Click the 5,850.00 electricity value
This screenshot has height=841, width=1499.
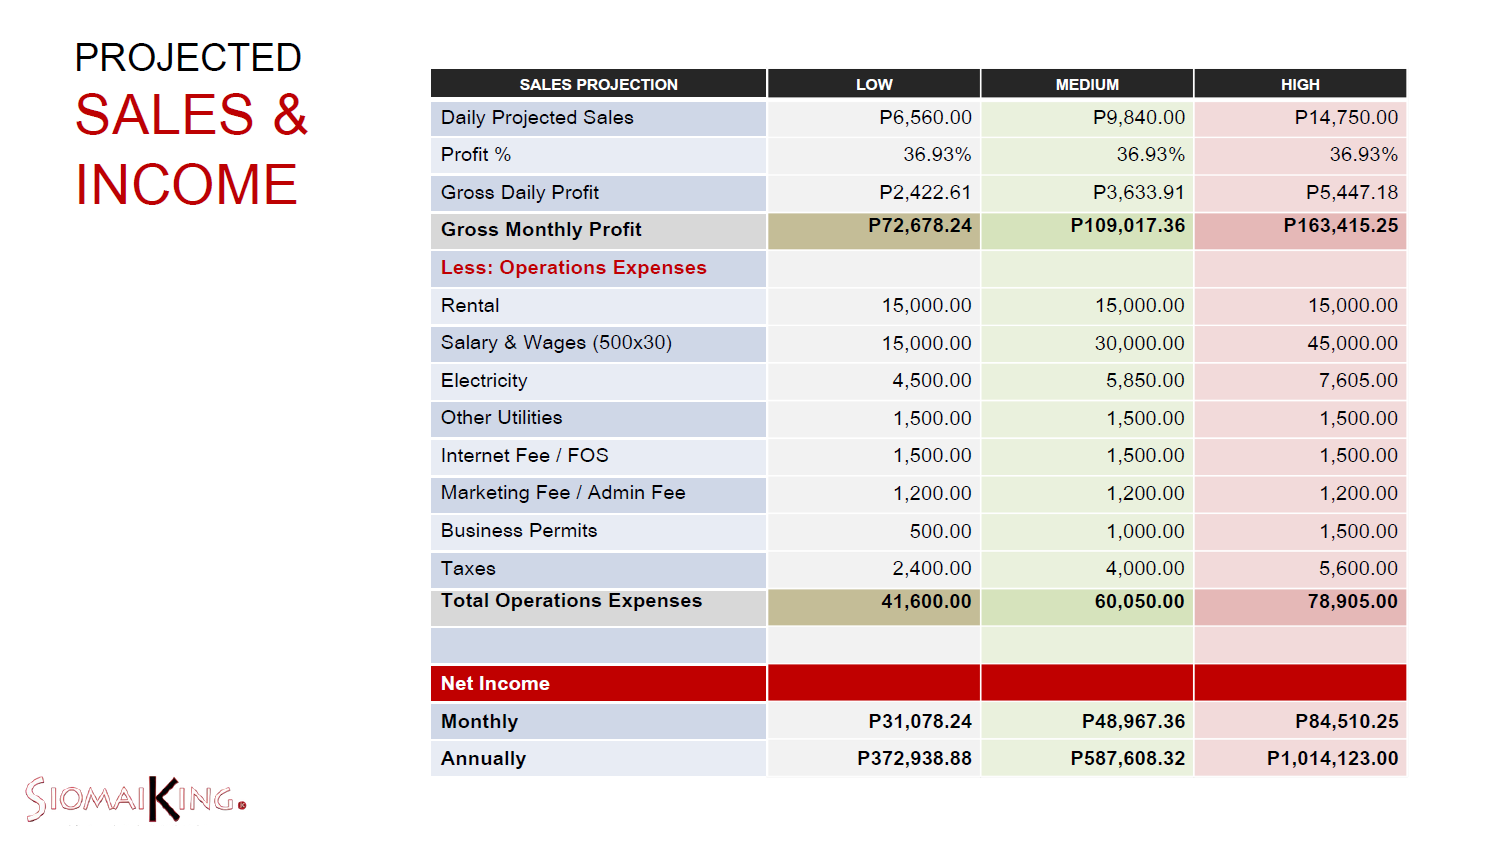click(1145, 381)
